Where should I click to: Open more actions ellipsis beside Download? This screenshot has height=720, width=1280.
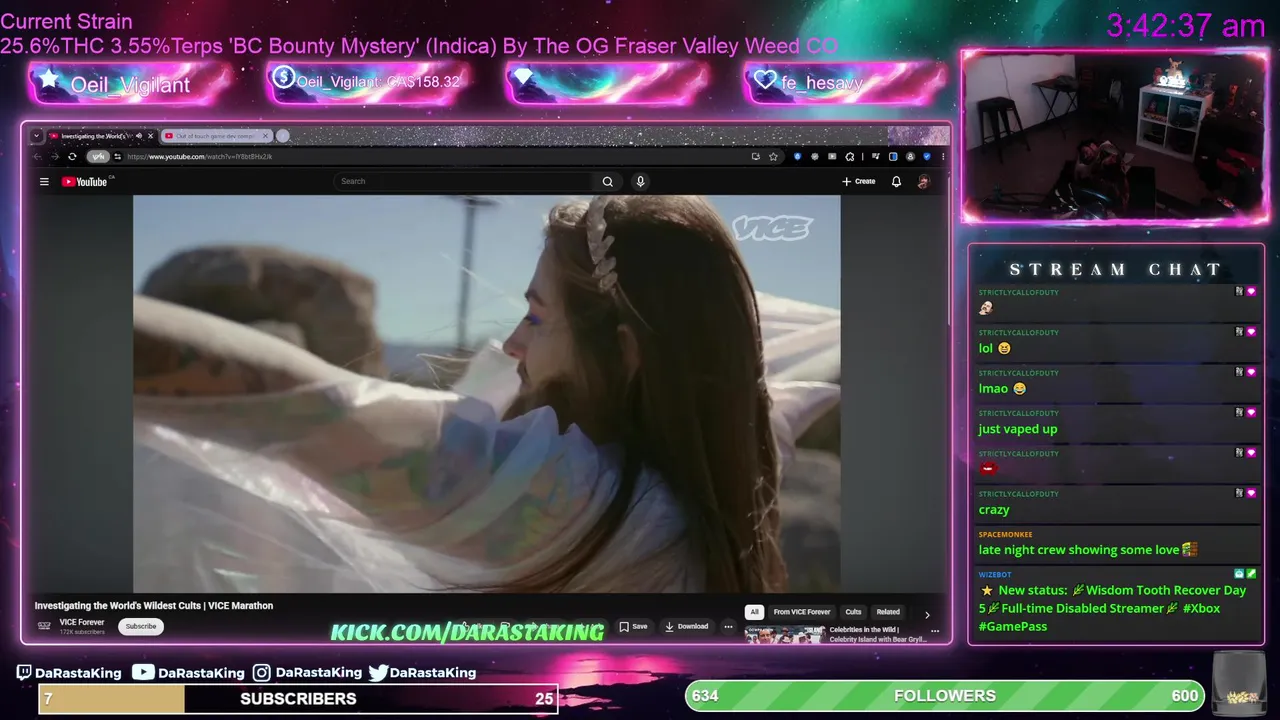728,626
